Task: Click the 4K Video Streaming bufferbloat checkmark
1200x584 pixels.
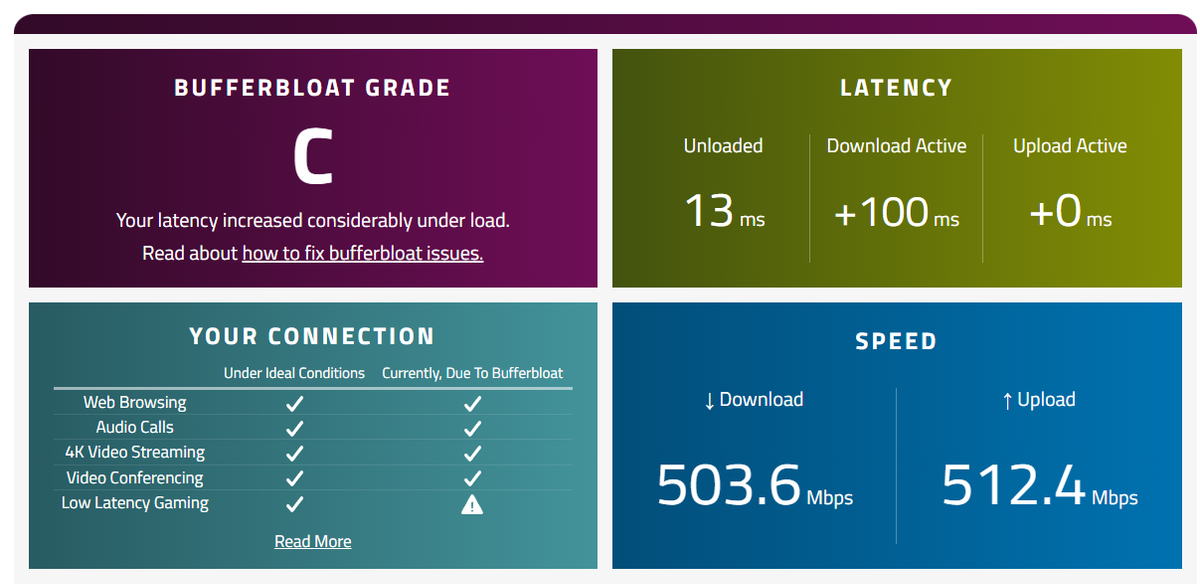Action: pyautogui.click(x=473, y=453)
